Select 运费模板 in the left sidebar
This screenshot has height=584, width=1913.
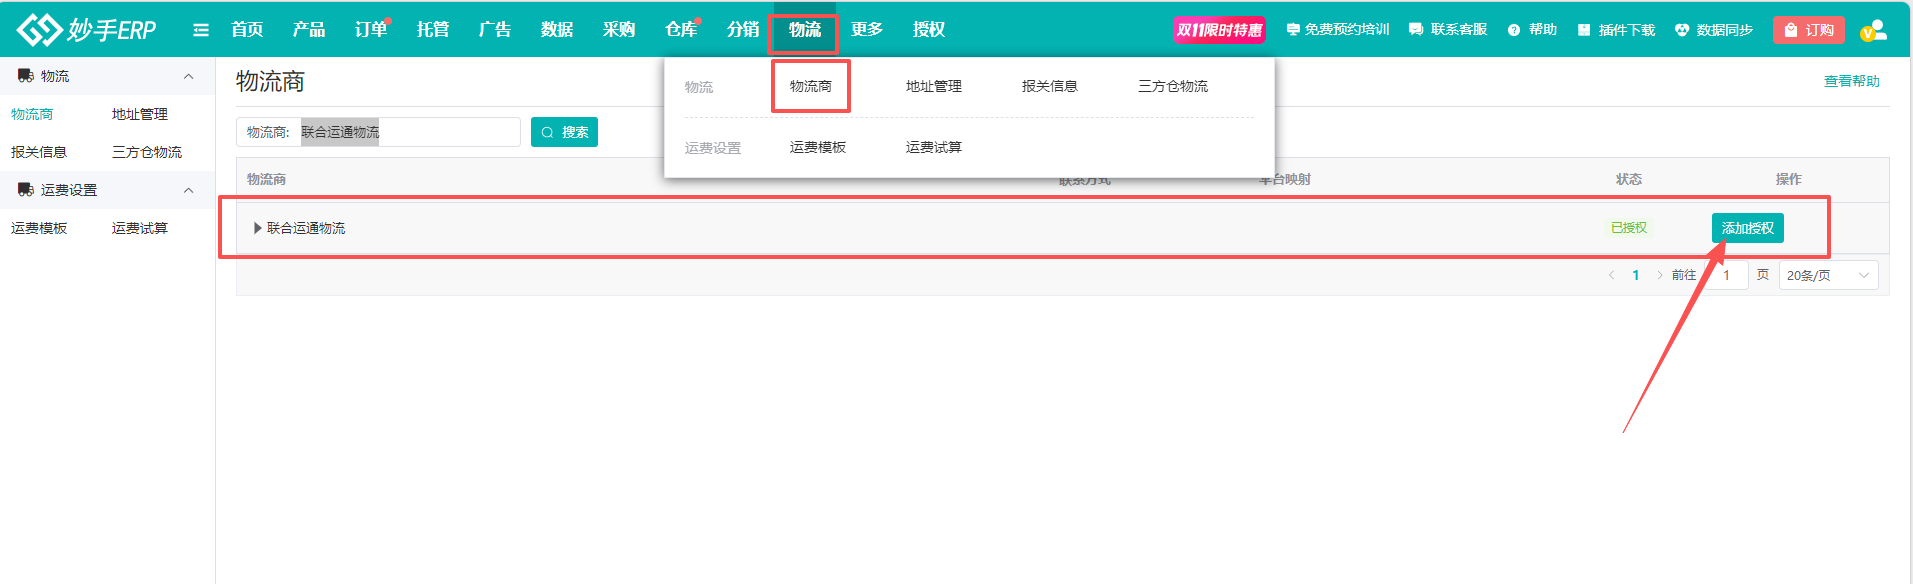[39, 228]
